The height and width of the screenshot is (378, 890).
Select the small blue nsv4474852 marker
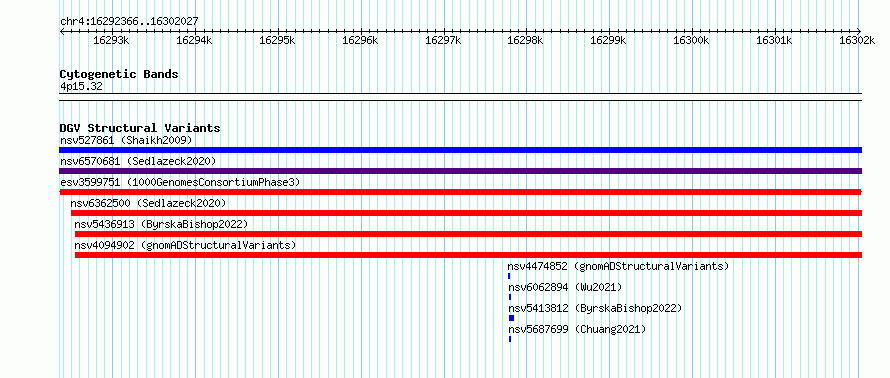(509, 276)
